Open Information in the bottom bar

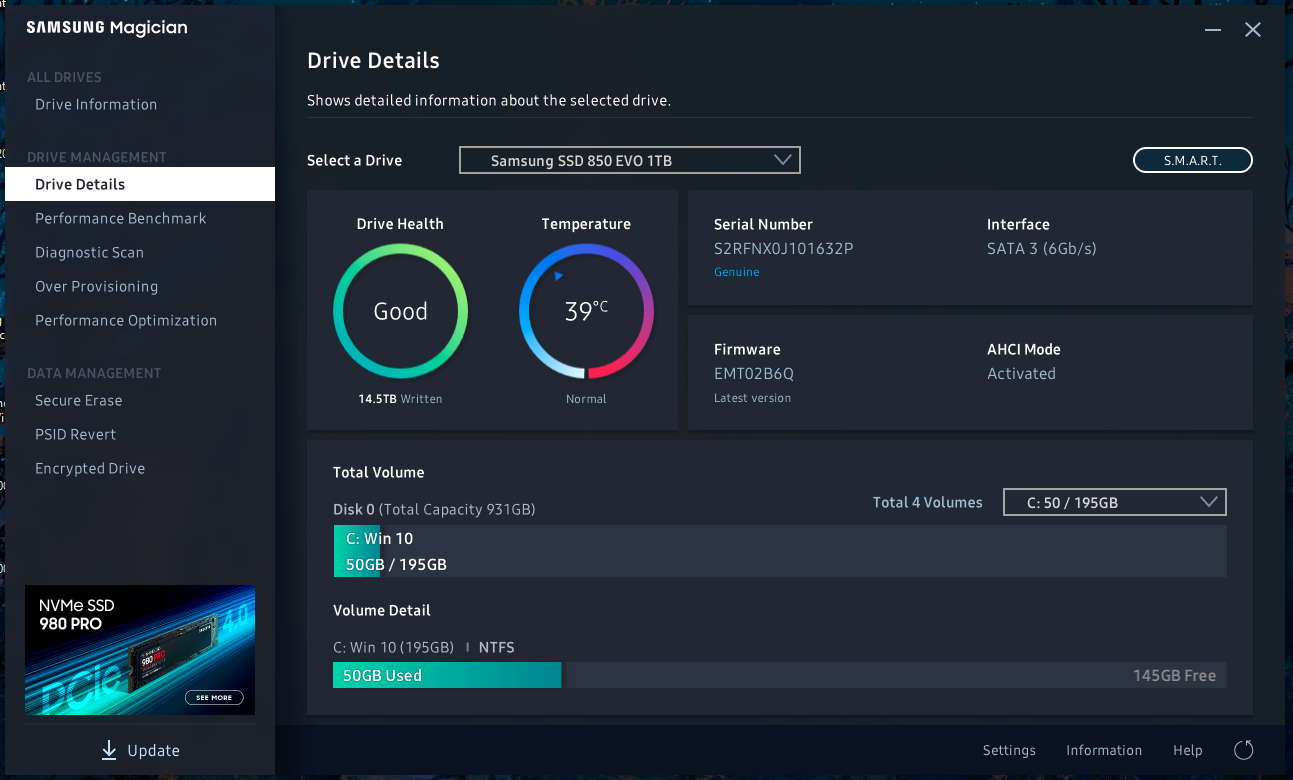(x=1104, y=750)
